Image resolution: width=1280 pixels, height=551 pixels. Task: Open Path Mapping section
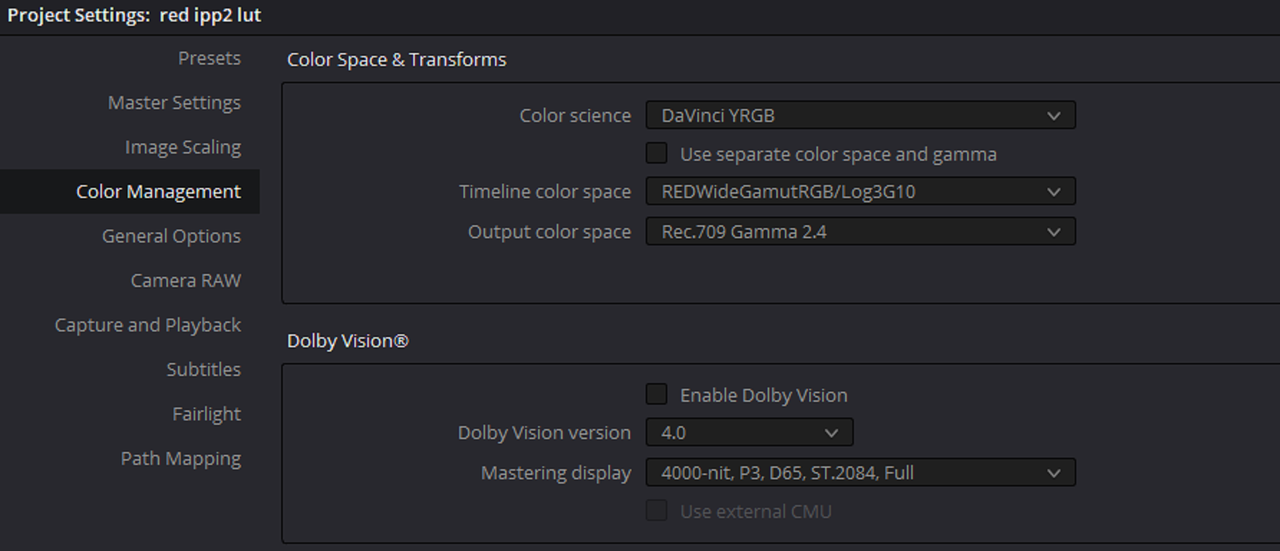181,458
